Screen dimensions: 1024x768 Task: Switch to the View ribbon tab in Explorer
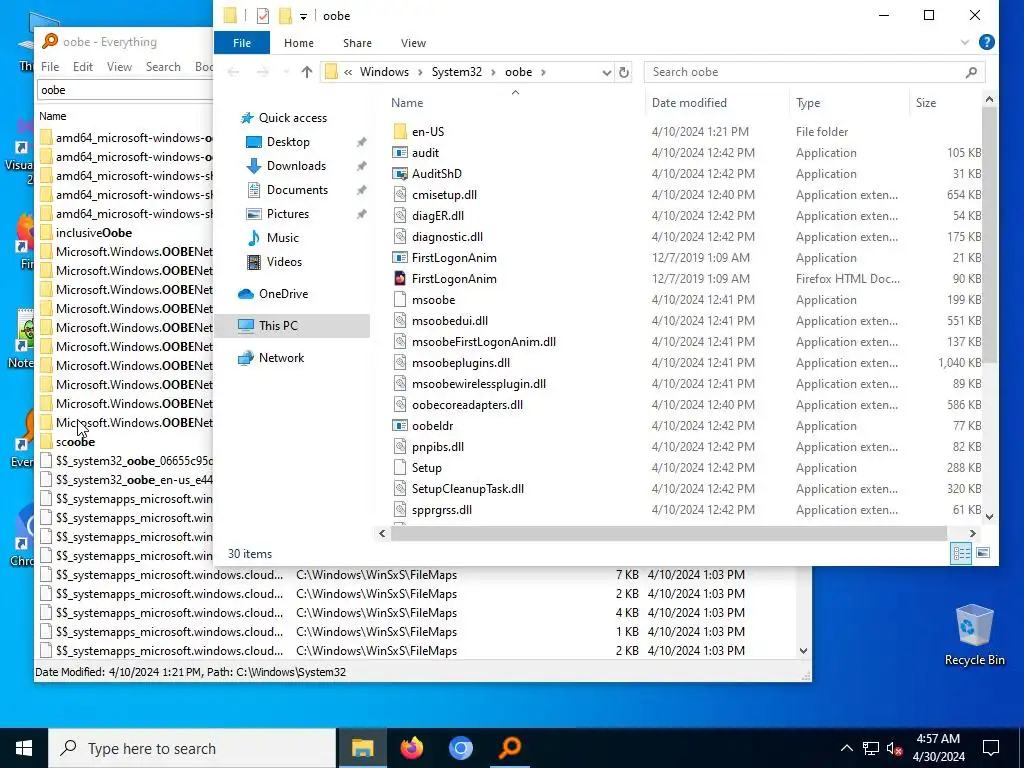[413, 43]
